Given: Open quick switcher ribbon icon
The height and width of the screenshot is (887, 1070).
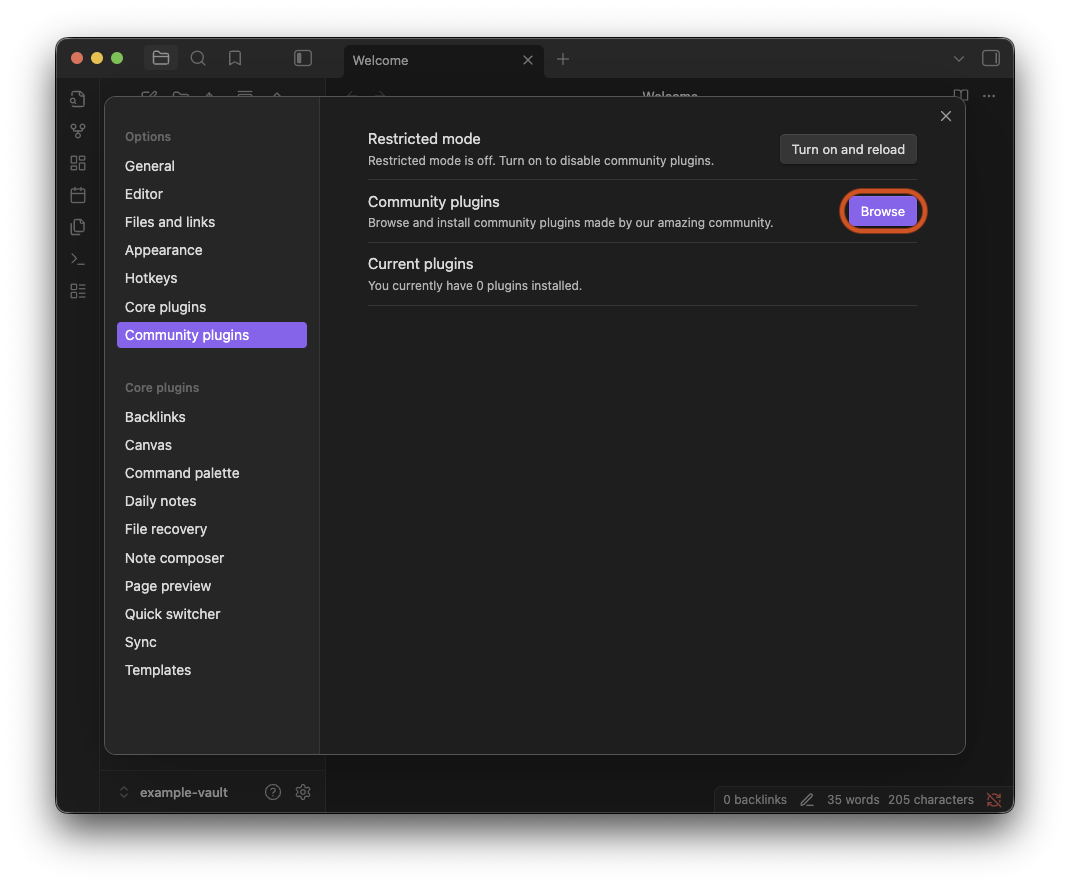Looking at the screenshot, I should tap(78, 99).
